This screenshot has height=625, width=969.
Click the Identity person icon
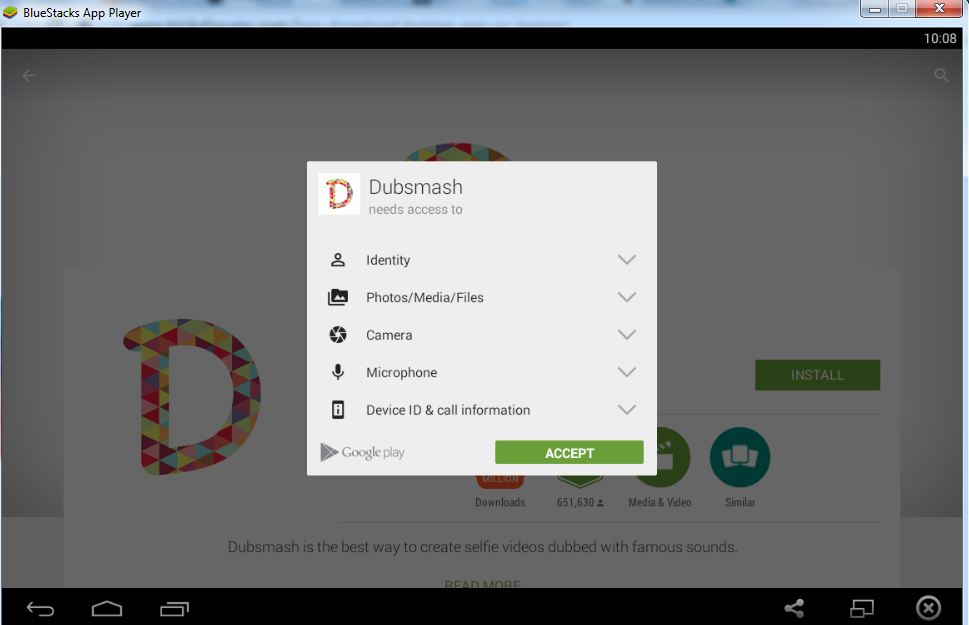337,260
